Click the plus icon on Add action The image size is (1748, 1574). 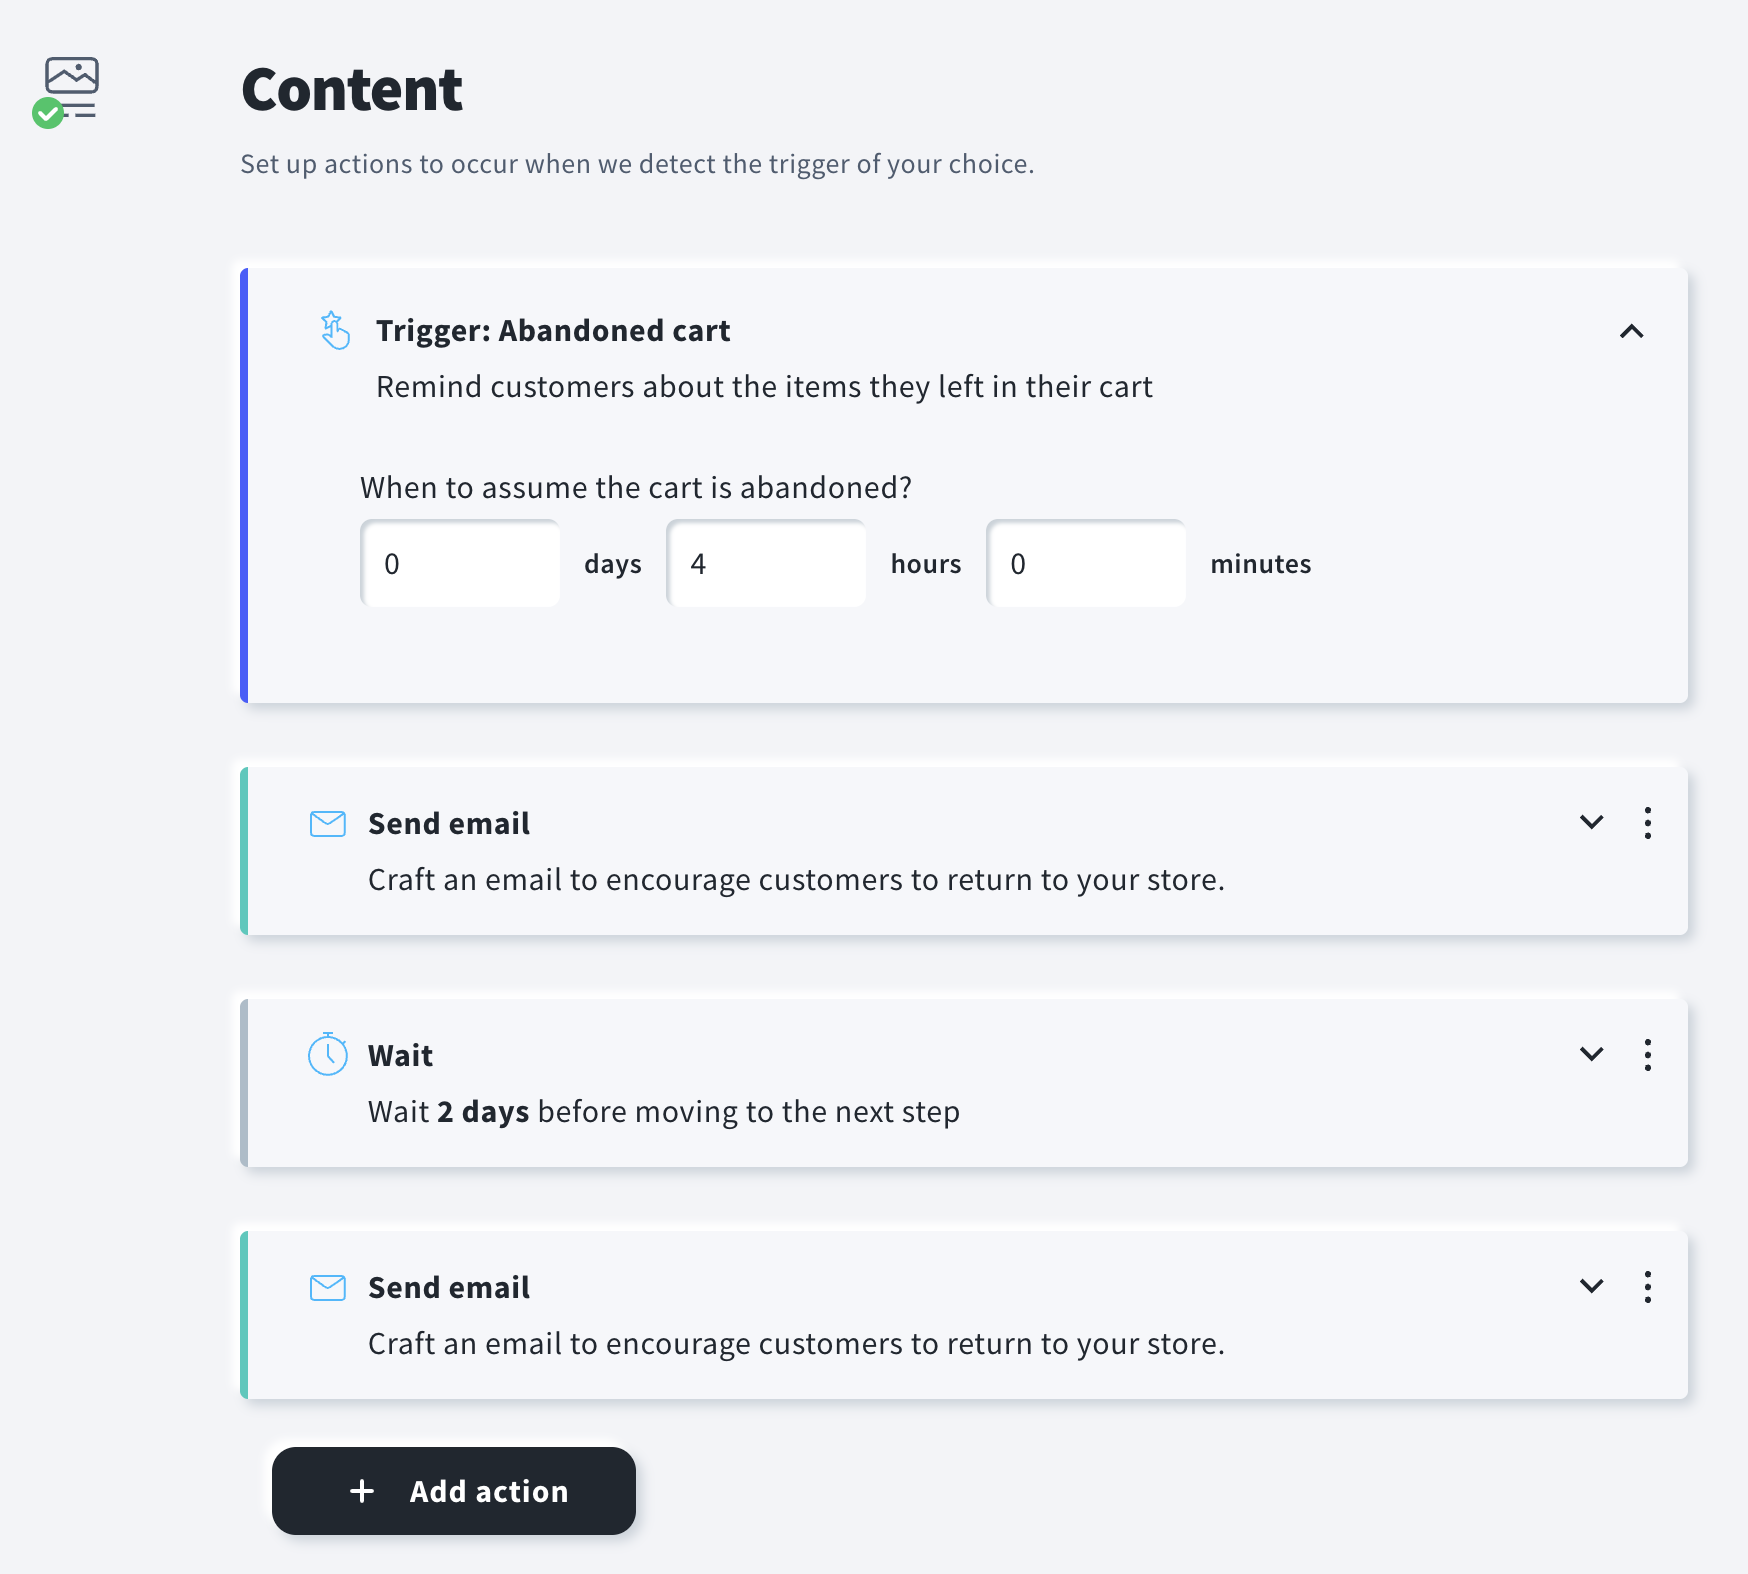point(362,1491)
